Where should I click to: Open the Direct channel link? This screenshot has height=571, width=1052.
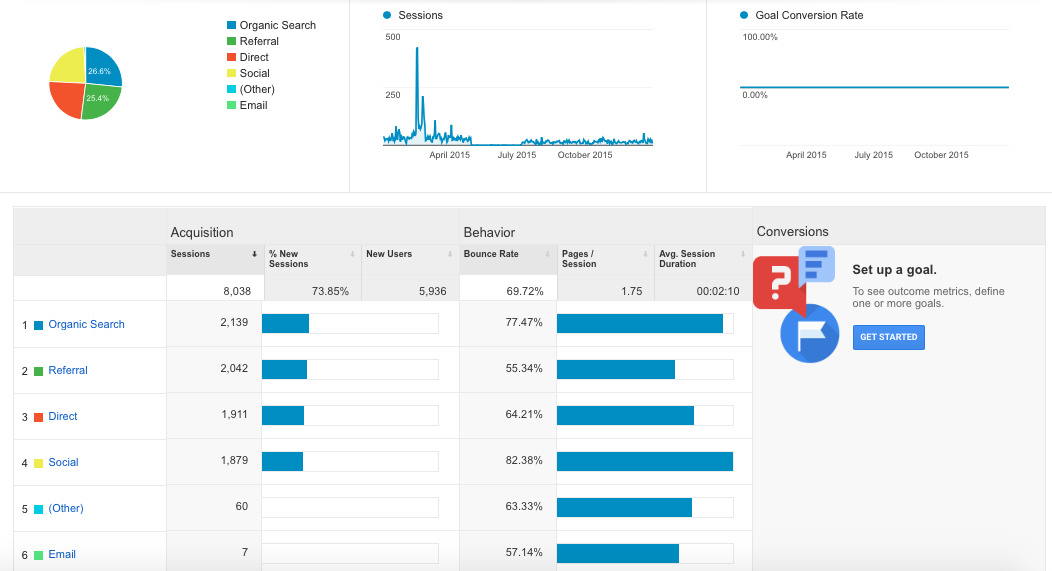pos(63,416)
